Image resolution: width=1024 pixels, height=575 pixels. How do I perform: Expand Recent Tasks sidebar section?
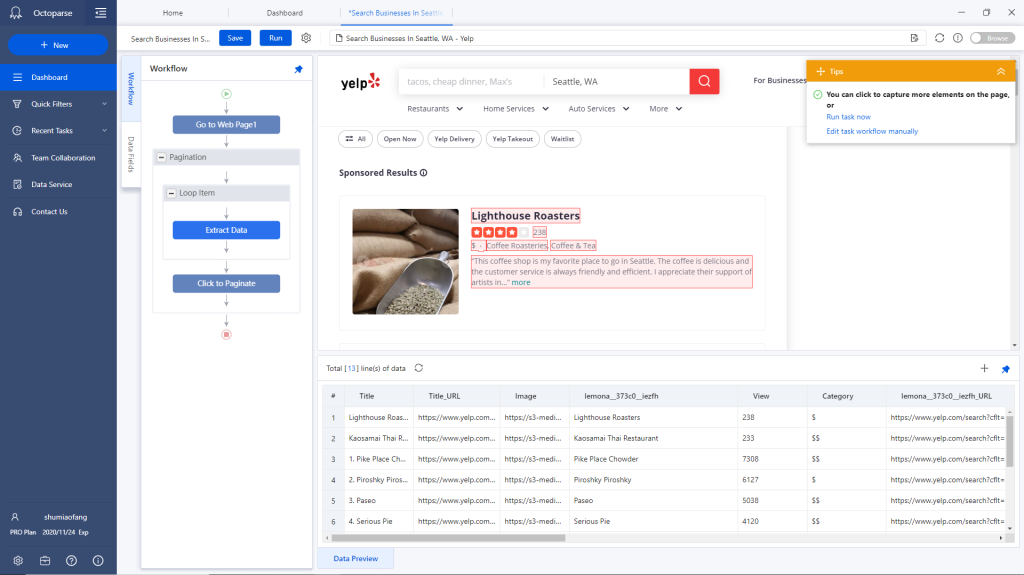[104, 131]
